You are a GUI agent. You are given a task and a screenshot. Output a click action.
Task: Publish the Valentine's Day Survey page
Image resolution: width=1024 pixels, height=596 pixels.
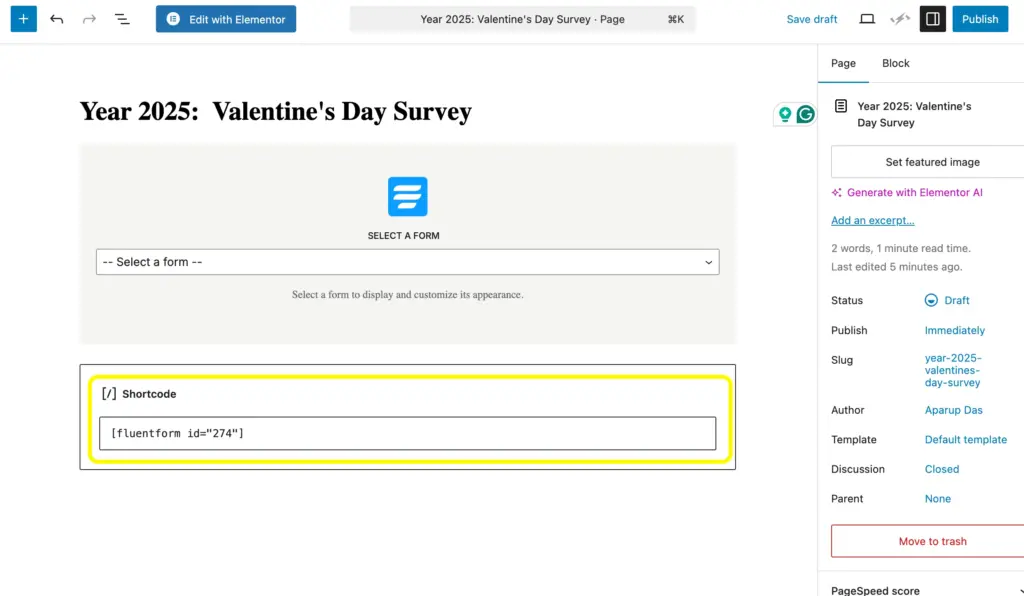(x=980, y=18)
